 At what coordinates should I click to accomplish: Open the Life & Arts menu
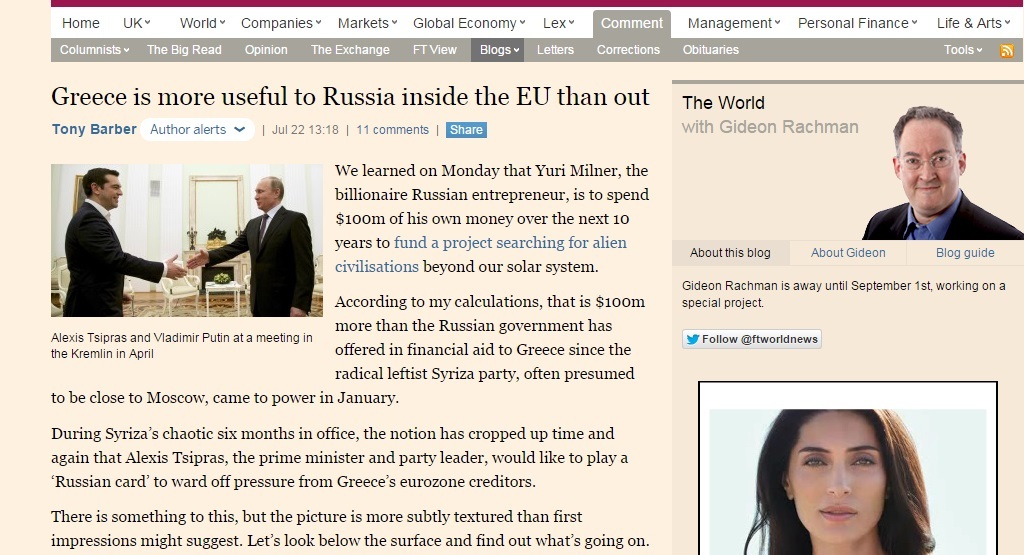click(973, 24)
